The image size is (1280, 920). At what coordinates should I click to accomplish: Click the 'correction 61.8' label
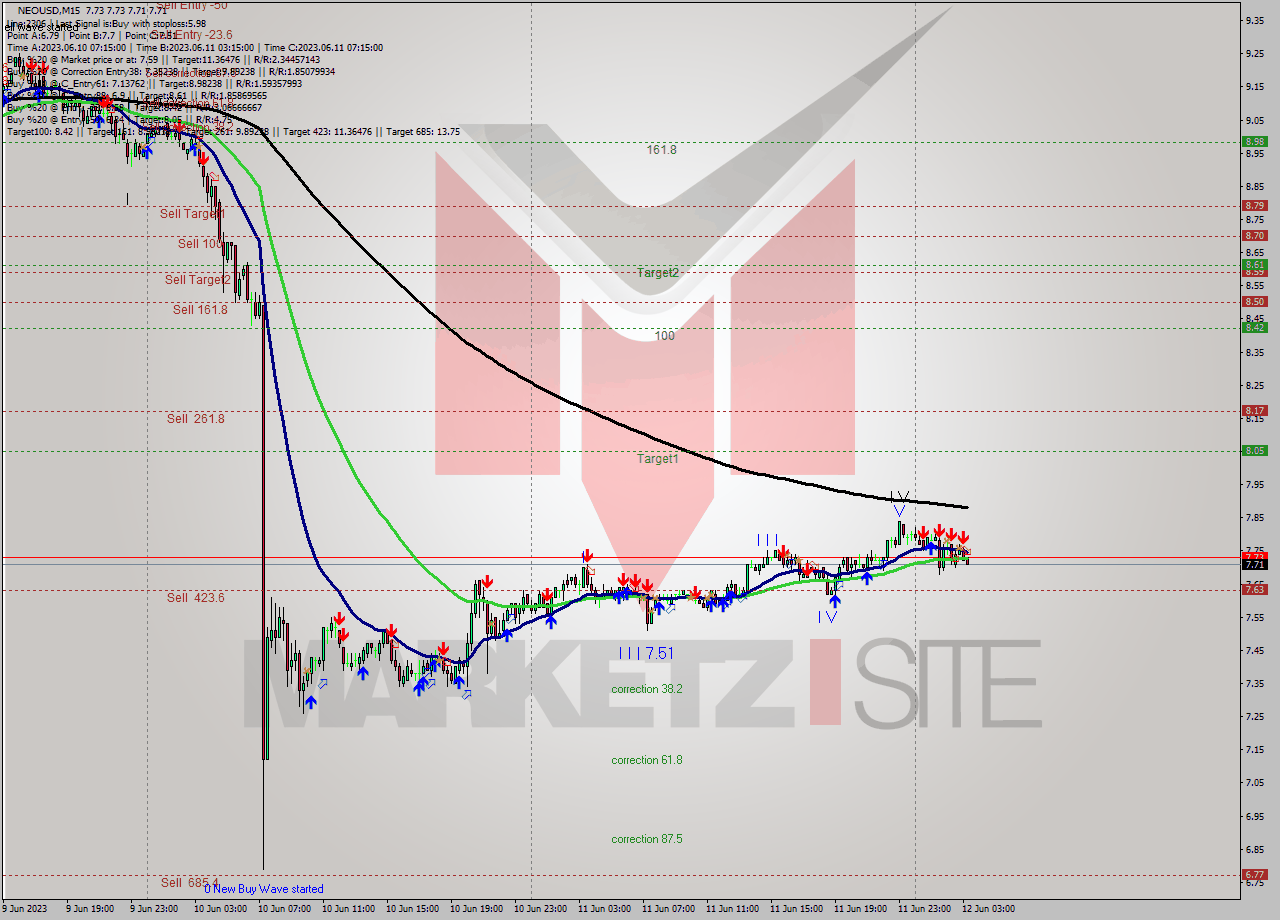point(647,760)
